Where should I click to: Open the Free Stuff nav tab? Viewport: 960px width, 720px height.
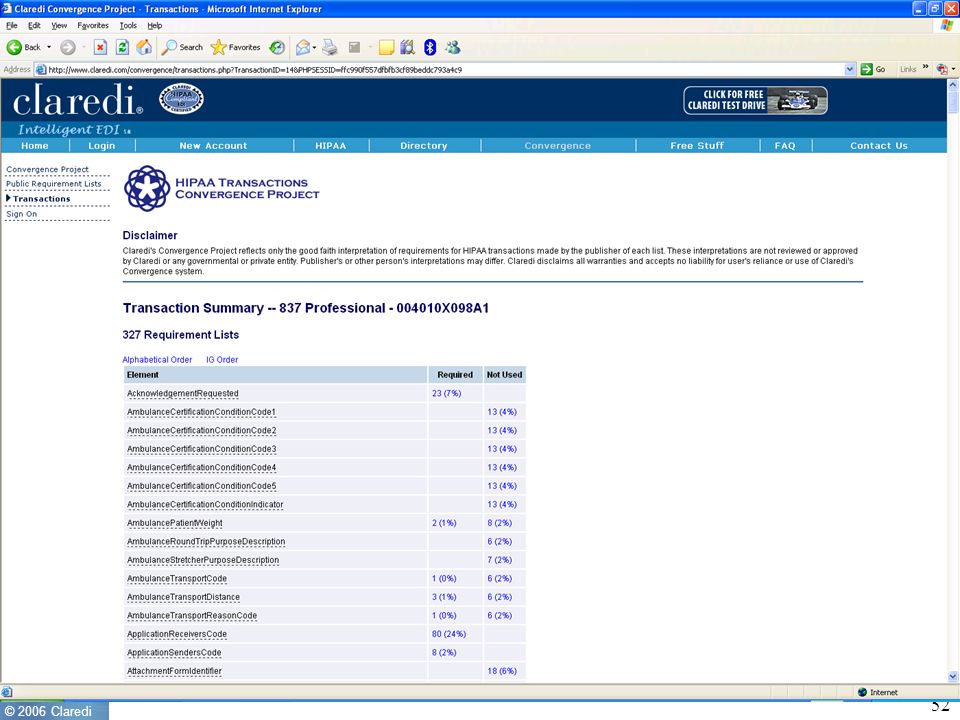tap(697, 146)
